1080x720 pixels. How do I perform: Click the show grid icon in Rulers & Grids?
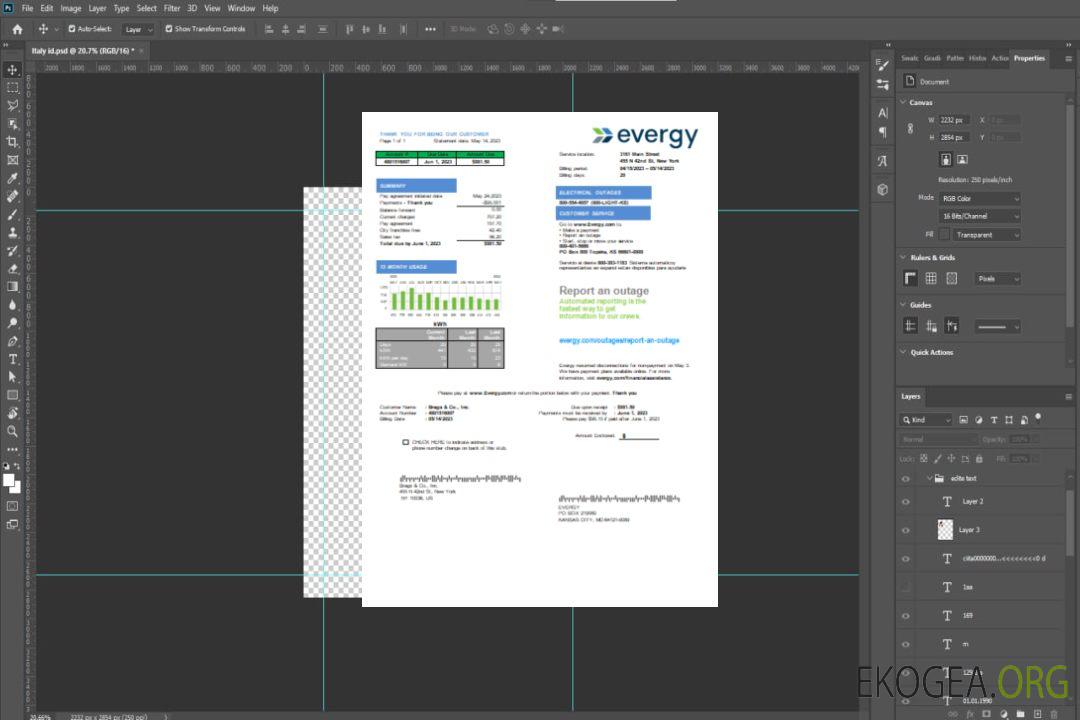[x=931, y=278]
